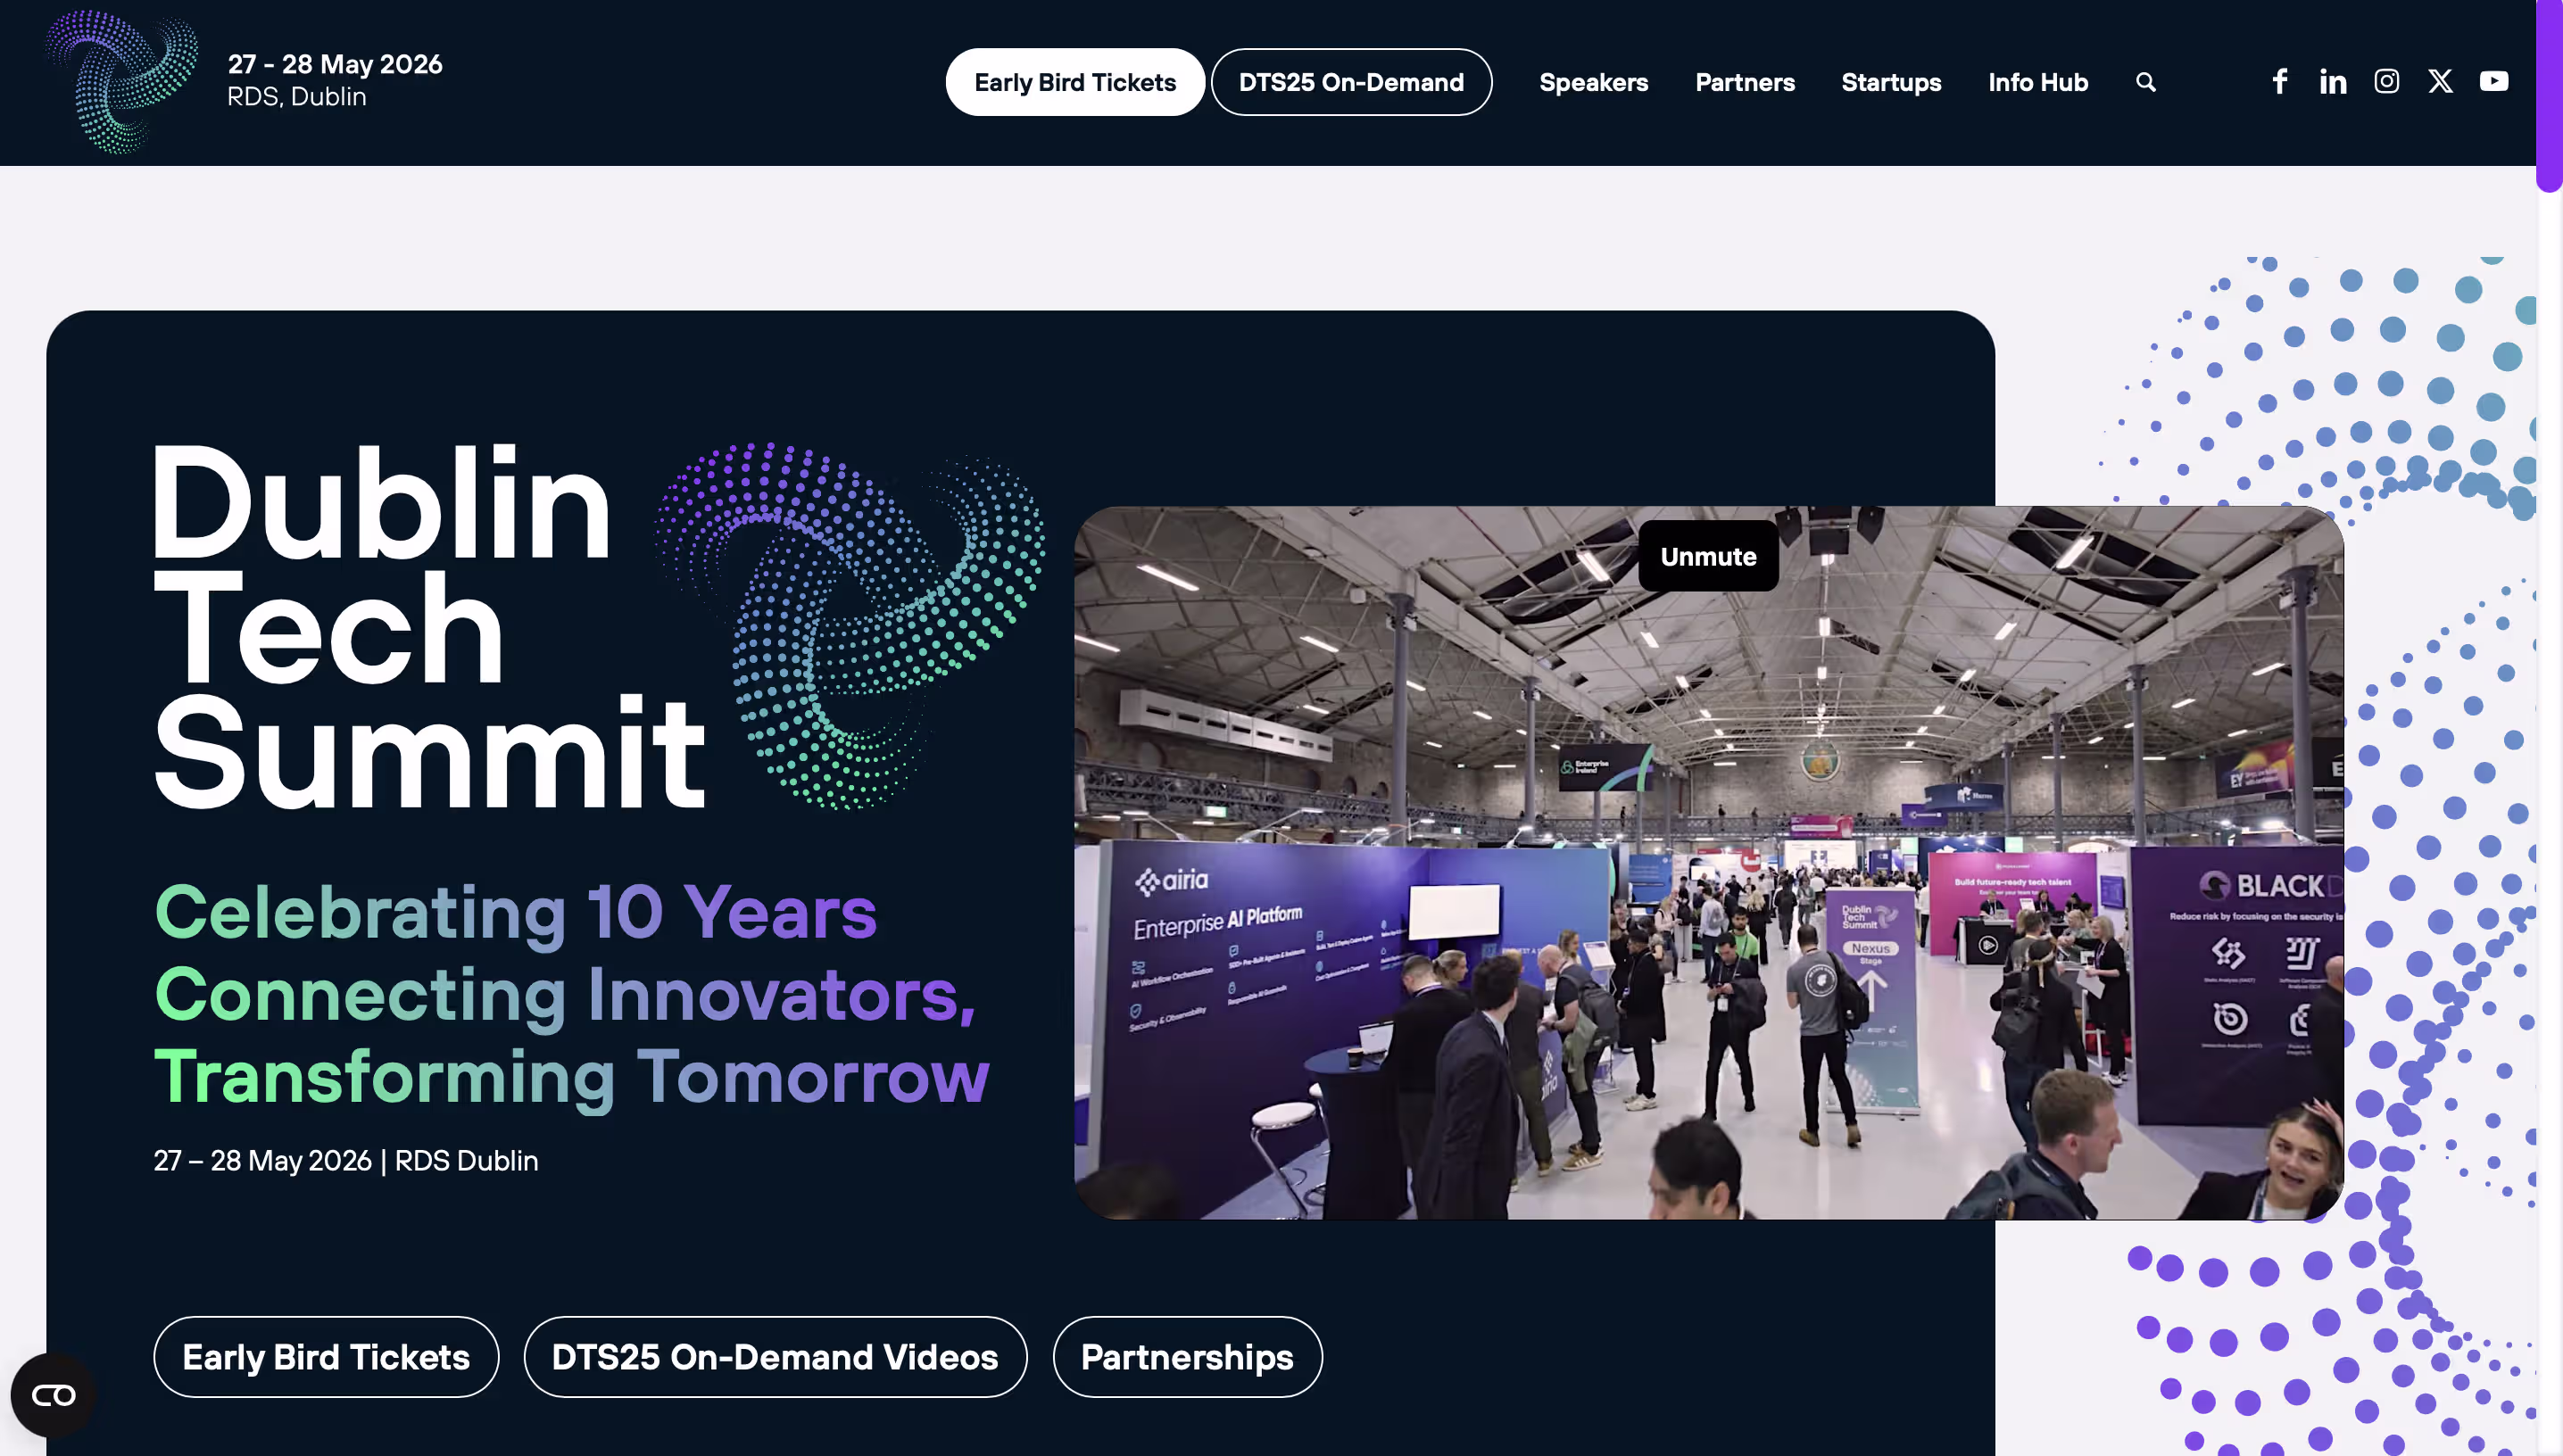The height and width of the screenshot is (1456, 2563).
Task: Click the DTS25 On-Demand Videos button
Action: coord(775,1357)
